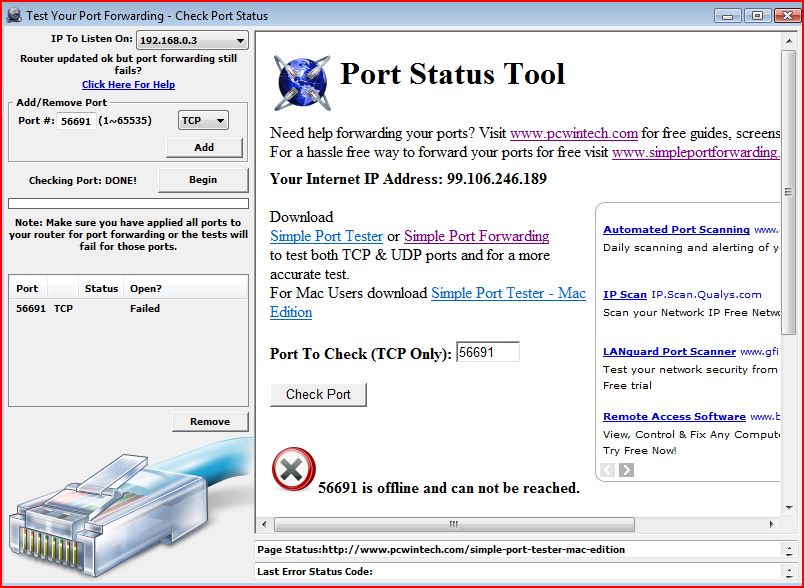Click the red X offline status icon

(293, 469)
